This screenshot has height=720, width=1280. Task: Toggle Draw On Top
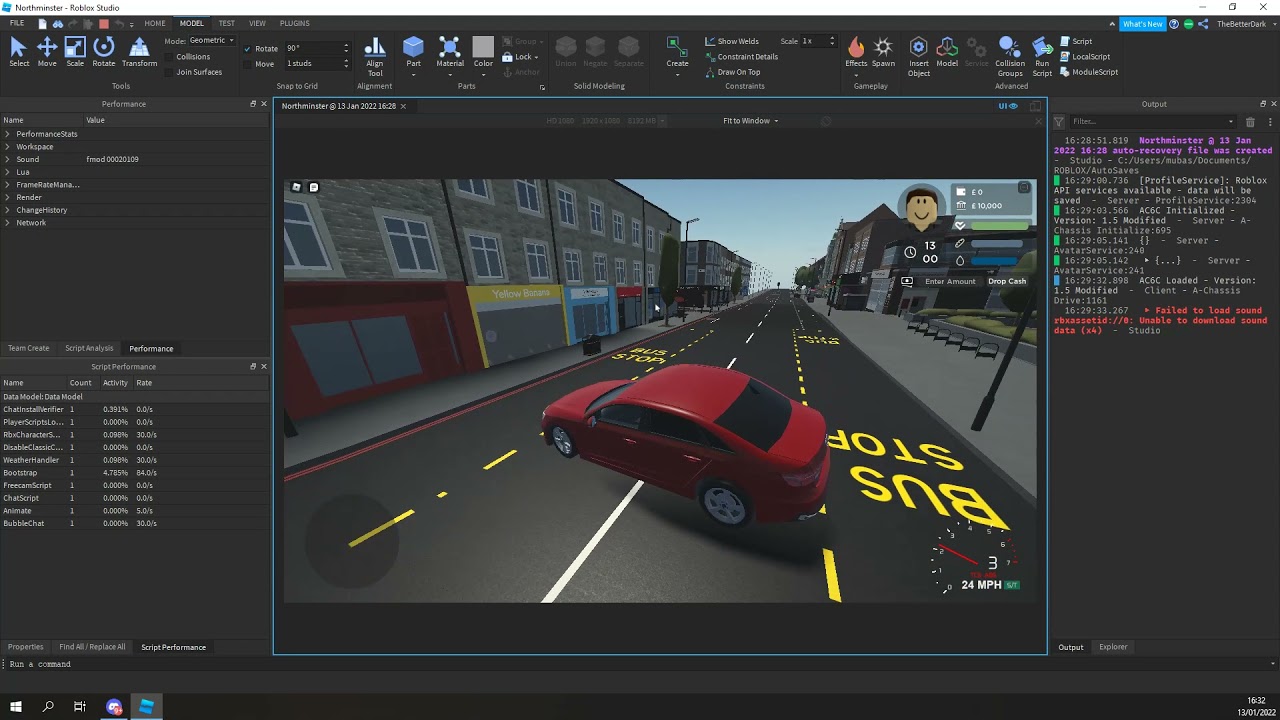coord(732,72)
